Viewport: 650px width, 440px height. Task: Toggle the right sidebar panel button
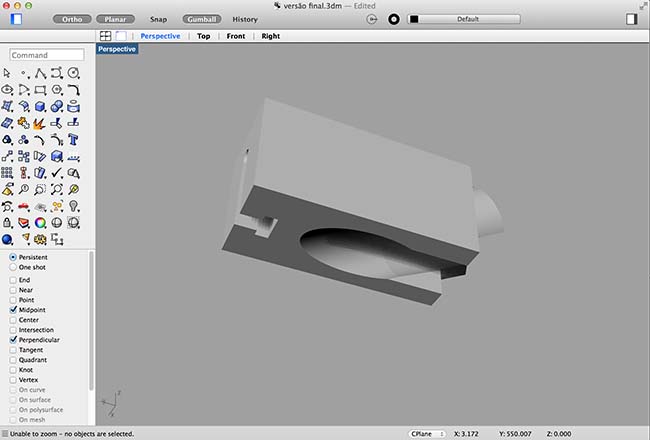[x=632, y=19]
